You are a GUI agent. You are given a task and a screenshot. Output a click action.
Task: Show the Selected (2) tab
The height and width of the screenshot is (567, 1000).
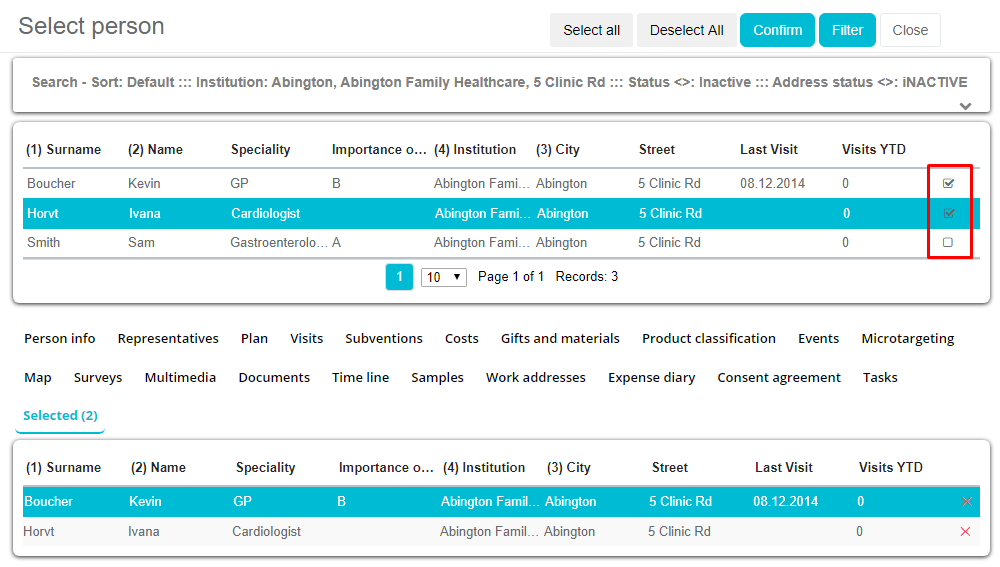point(60,416)
